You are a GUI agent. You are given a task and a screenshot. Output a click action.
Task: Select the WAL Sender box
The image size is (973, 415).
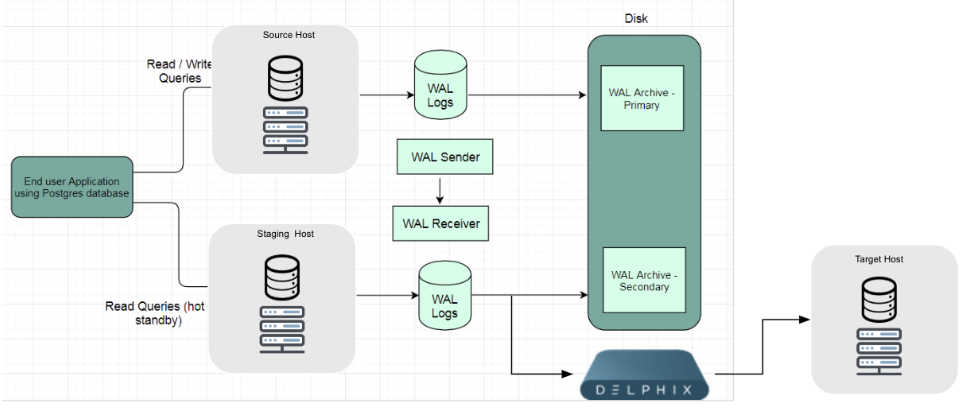pyautogui.click(x=444, y=158)
